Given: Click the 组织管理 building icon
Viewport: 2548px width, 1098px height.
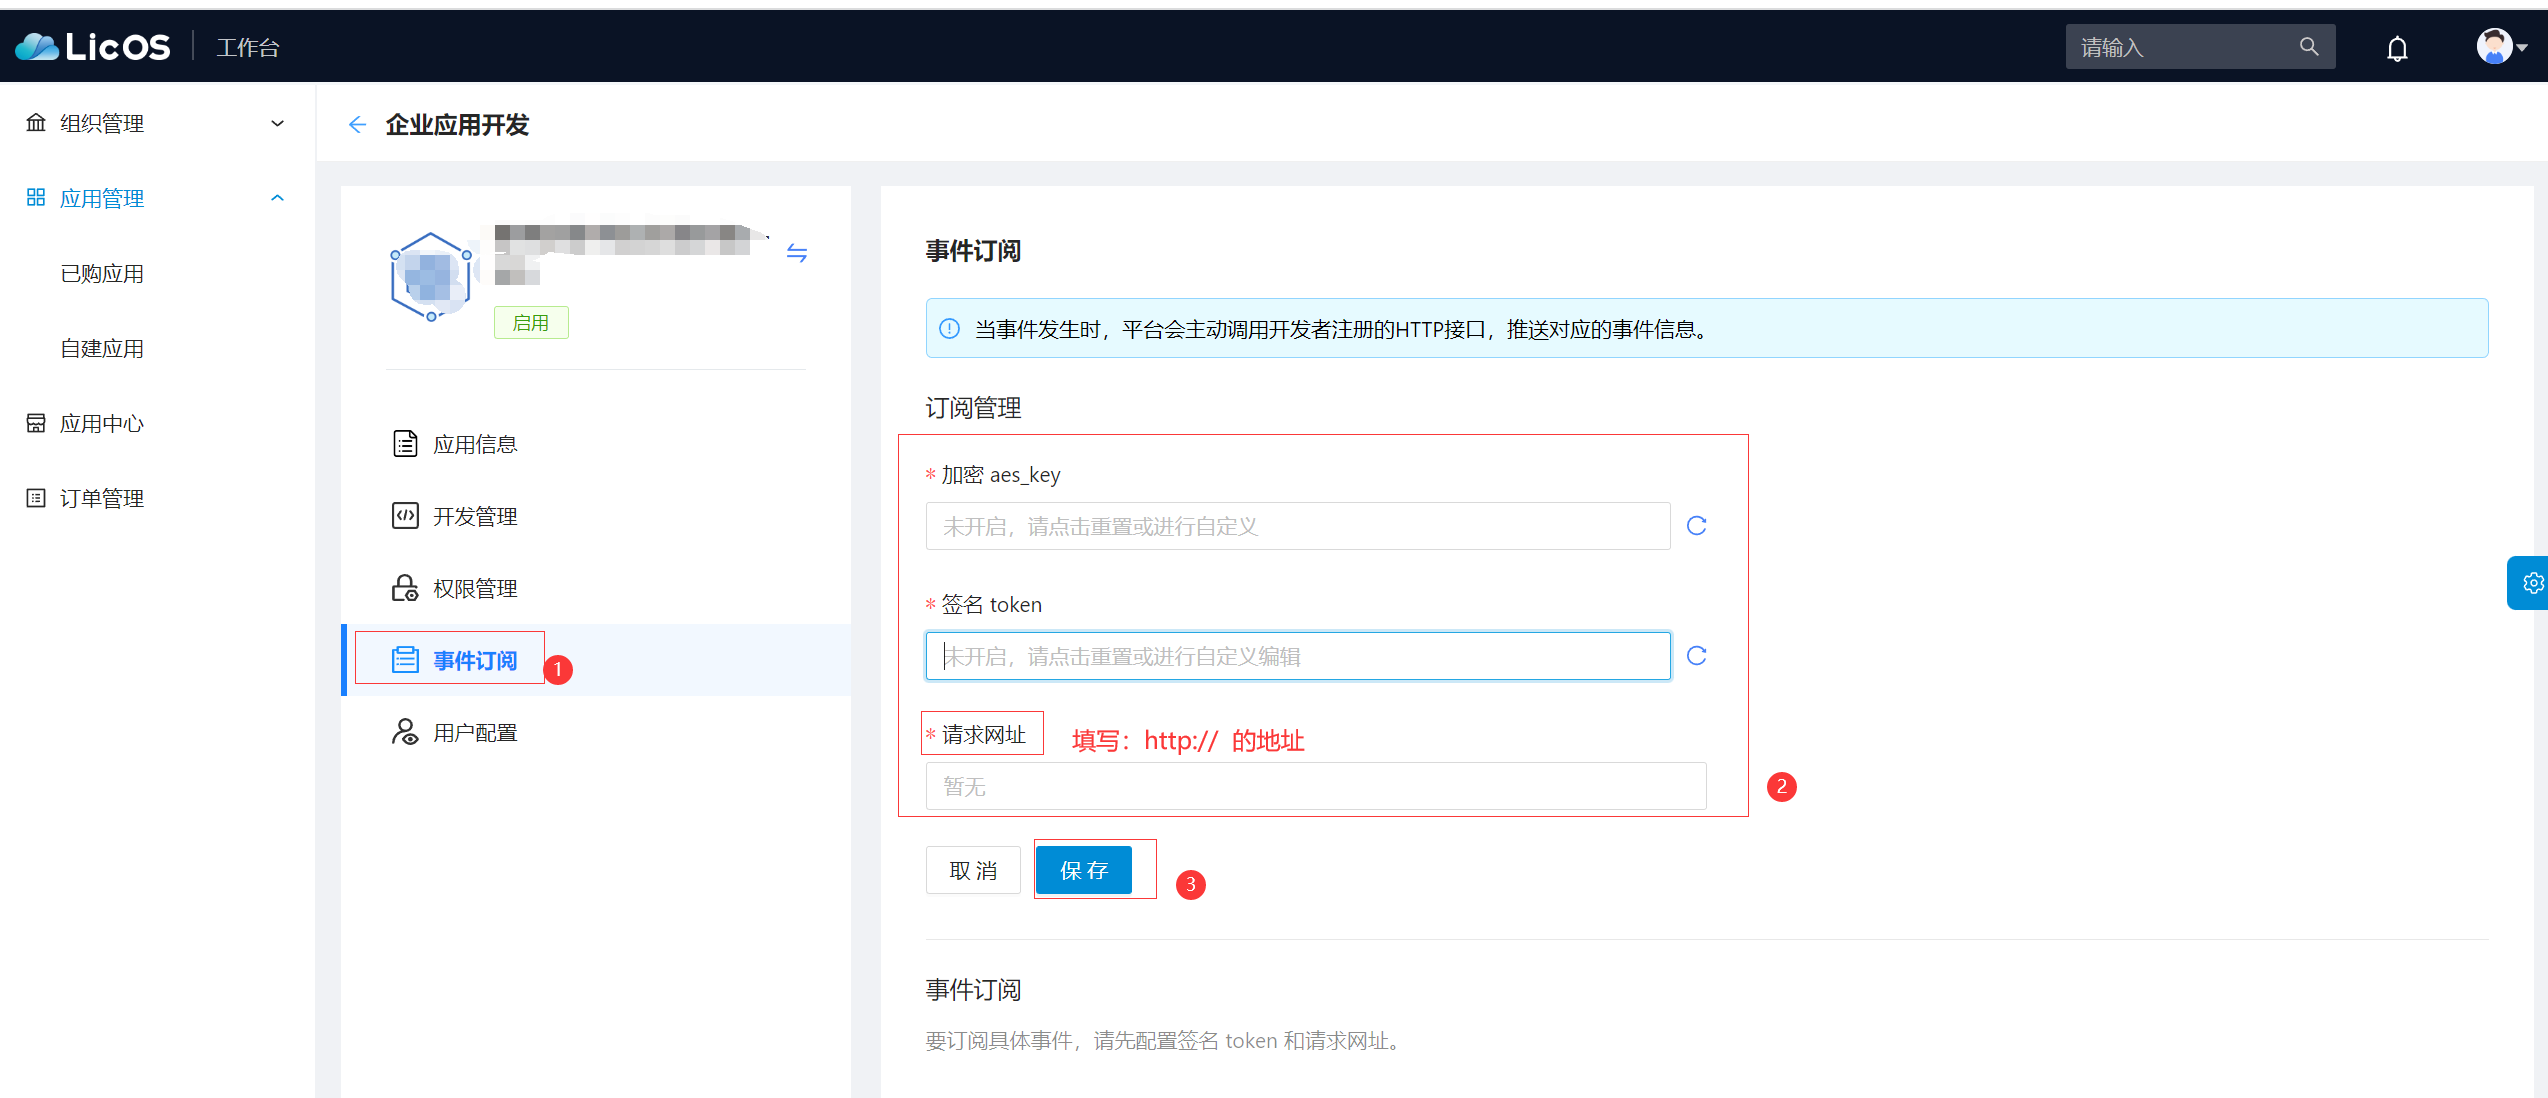Looking at the screenshot, I should coord(36,122).
